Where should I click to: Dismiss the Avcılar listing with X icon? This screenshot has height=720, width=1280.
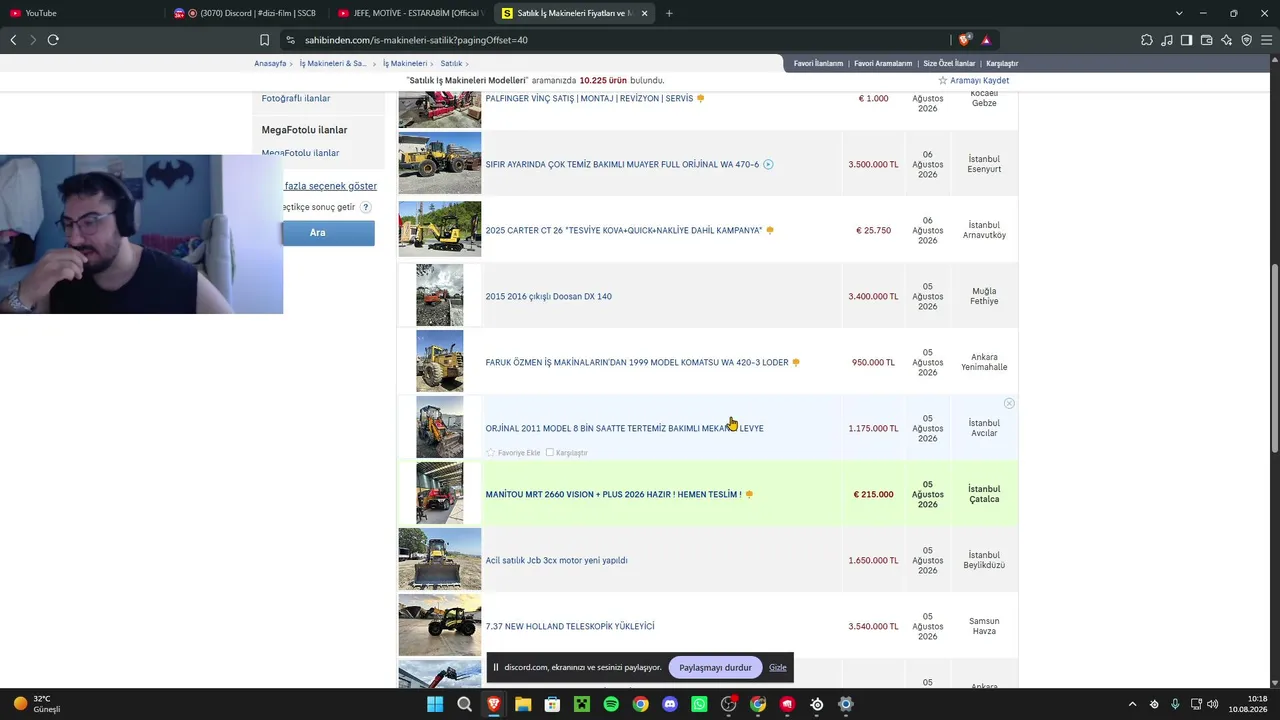[x=1009, y=403]
